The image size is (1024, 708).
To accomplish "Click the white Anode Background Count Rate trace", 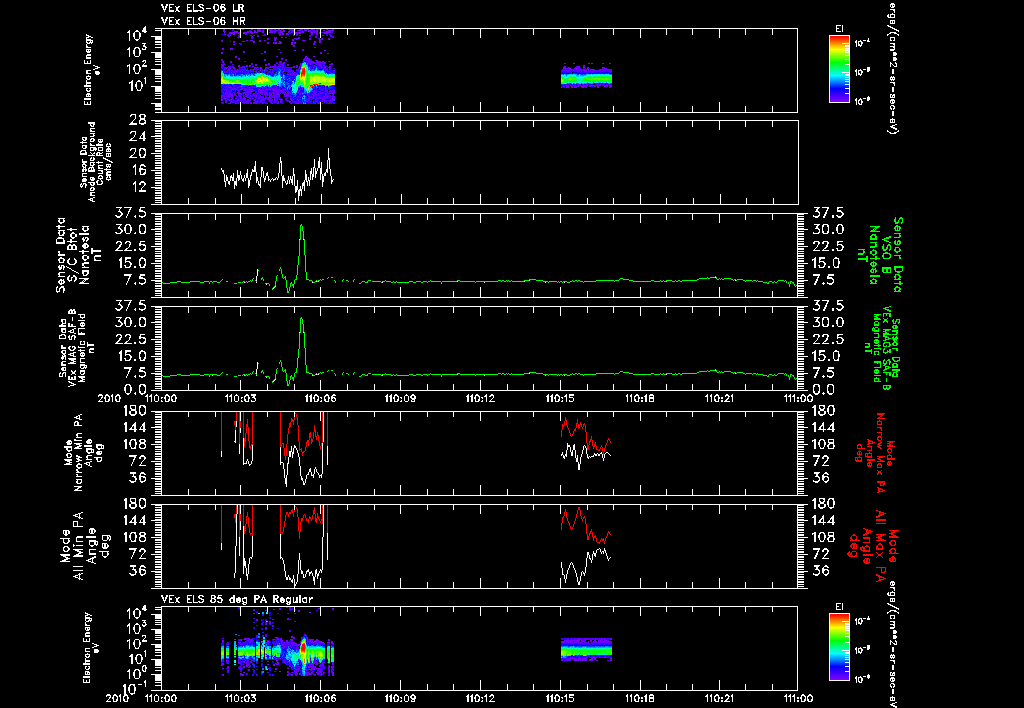I will point(278,174).
